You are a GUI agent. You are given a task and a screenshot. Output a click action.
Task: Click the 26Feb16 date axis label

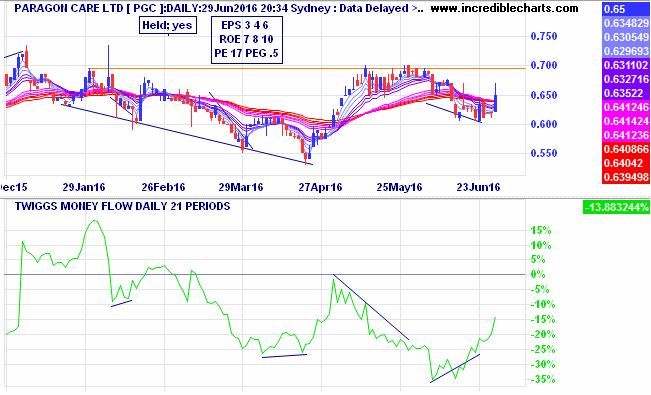[x=163, y=187]
